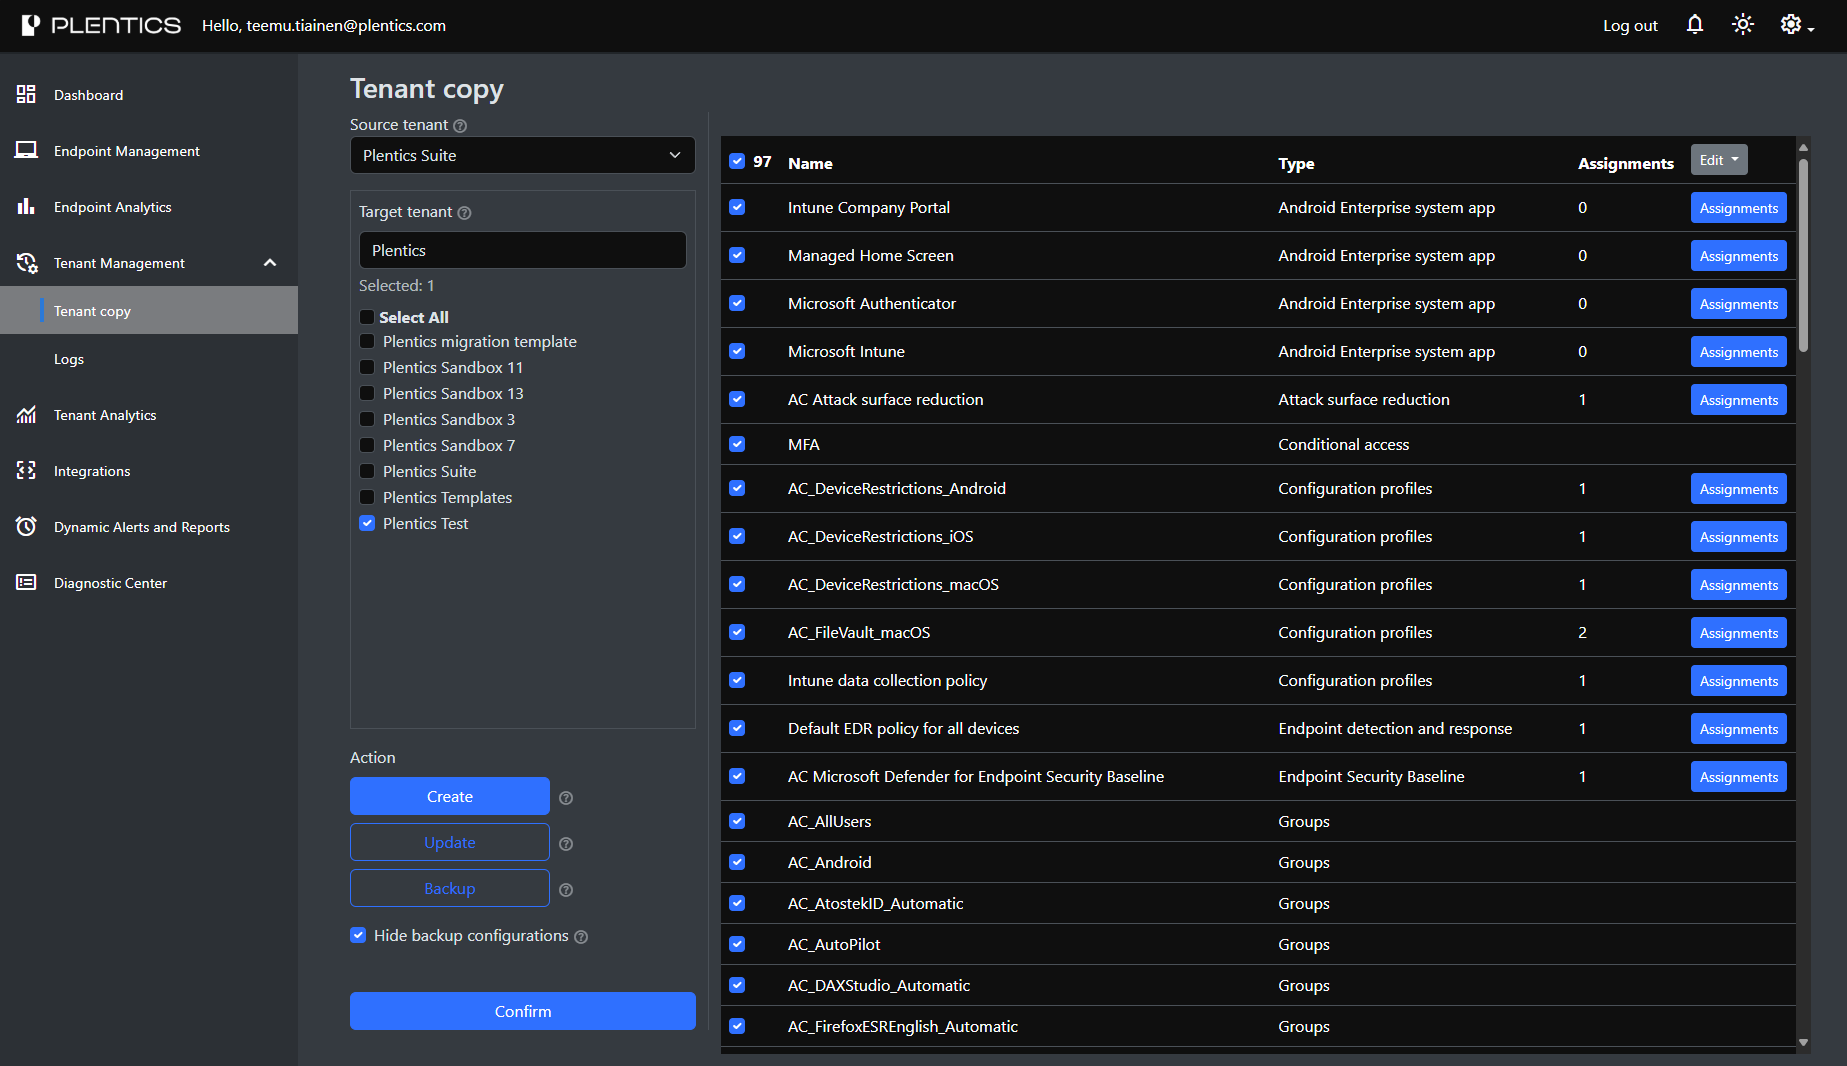Screen dimensions: 1847x1066
Task: Show Target tenant help tooltip icon
Action: click(464, 213)
